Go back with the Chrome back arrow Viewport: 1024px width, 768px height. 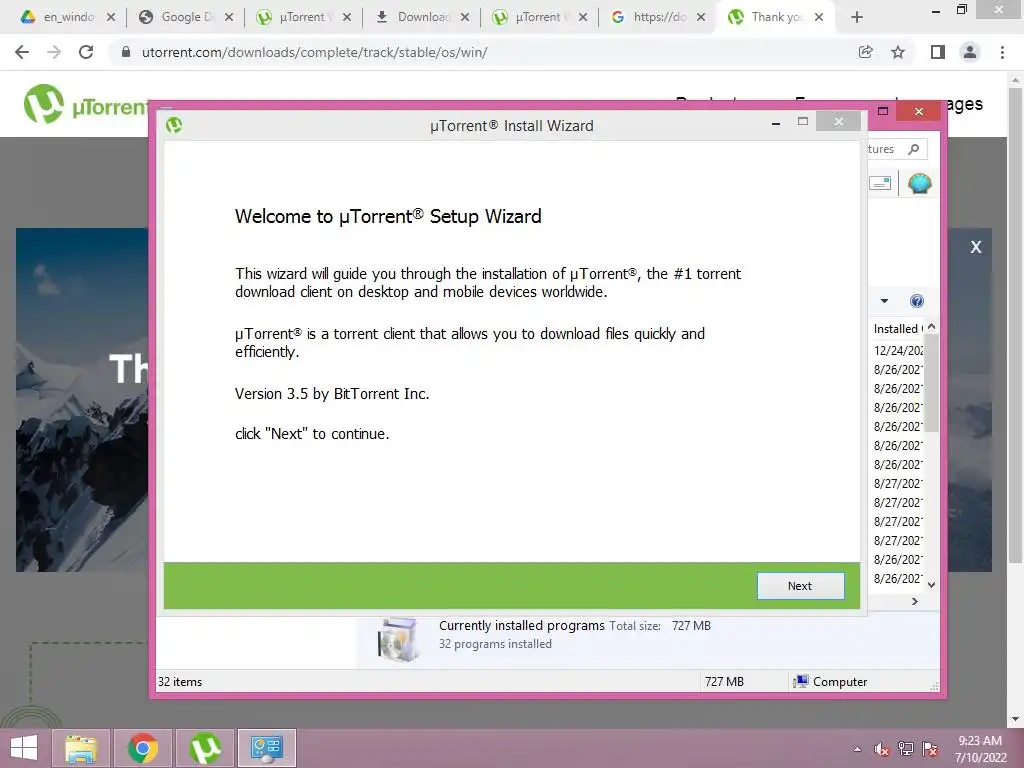point(22,52)
